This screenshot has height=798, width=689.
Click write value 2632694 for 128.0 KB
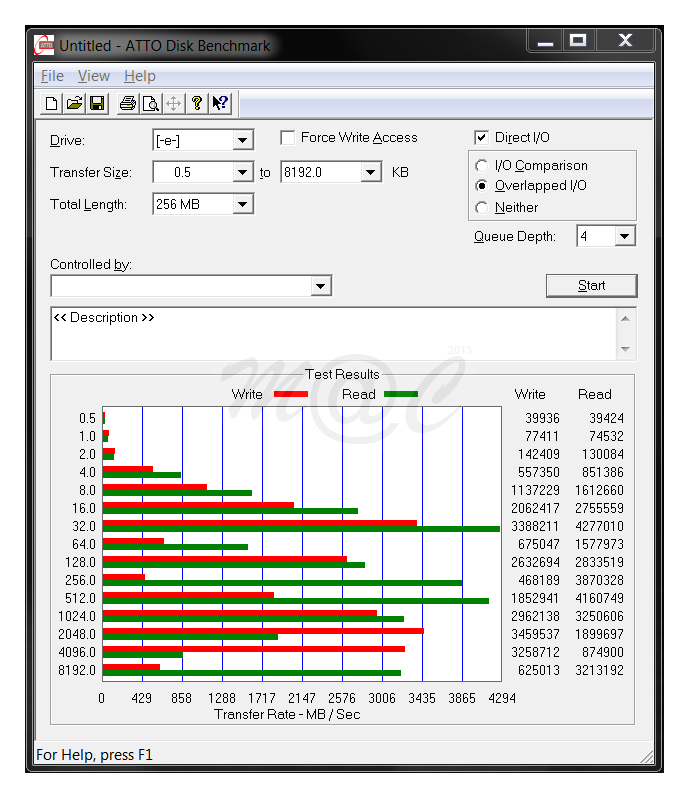(535, 562)
